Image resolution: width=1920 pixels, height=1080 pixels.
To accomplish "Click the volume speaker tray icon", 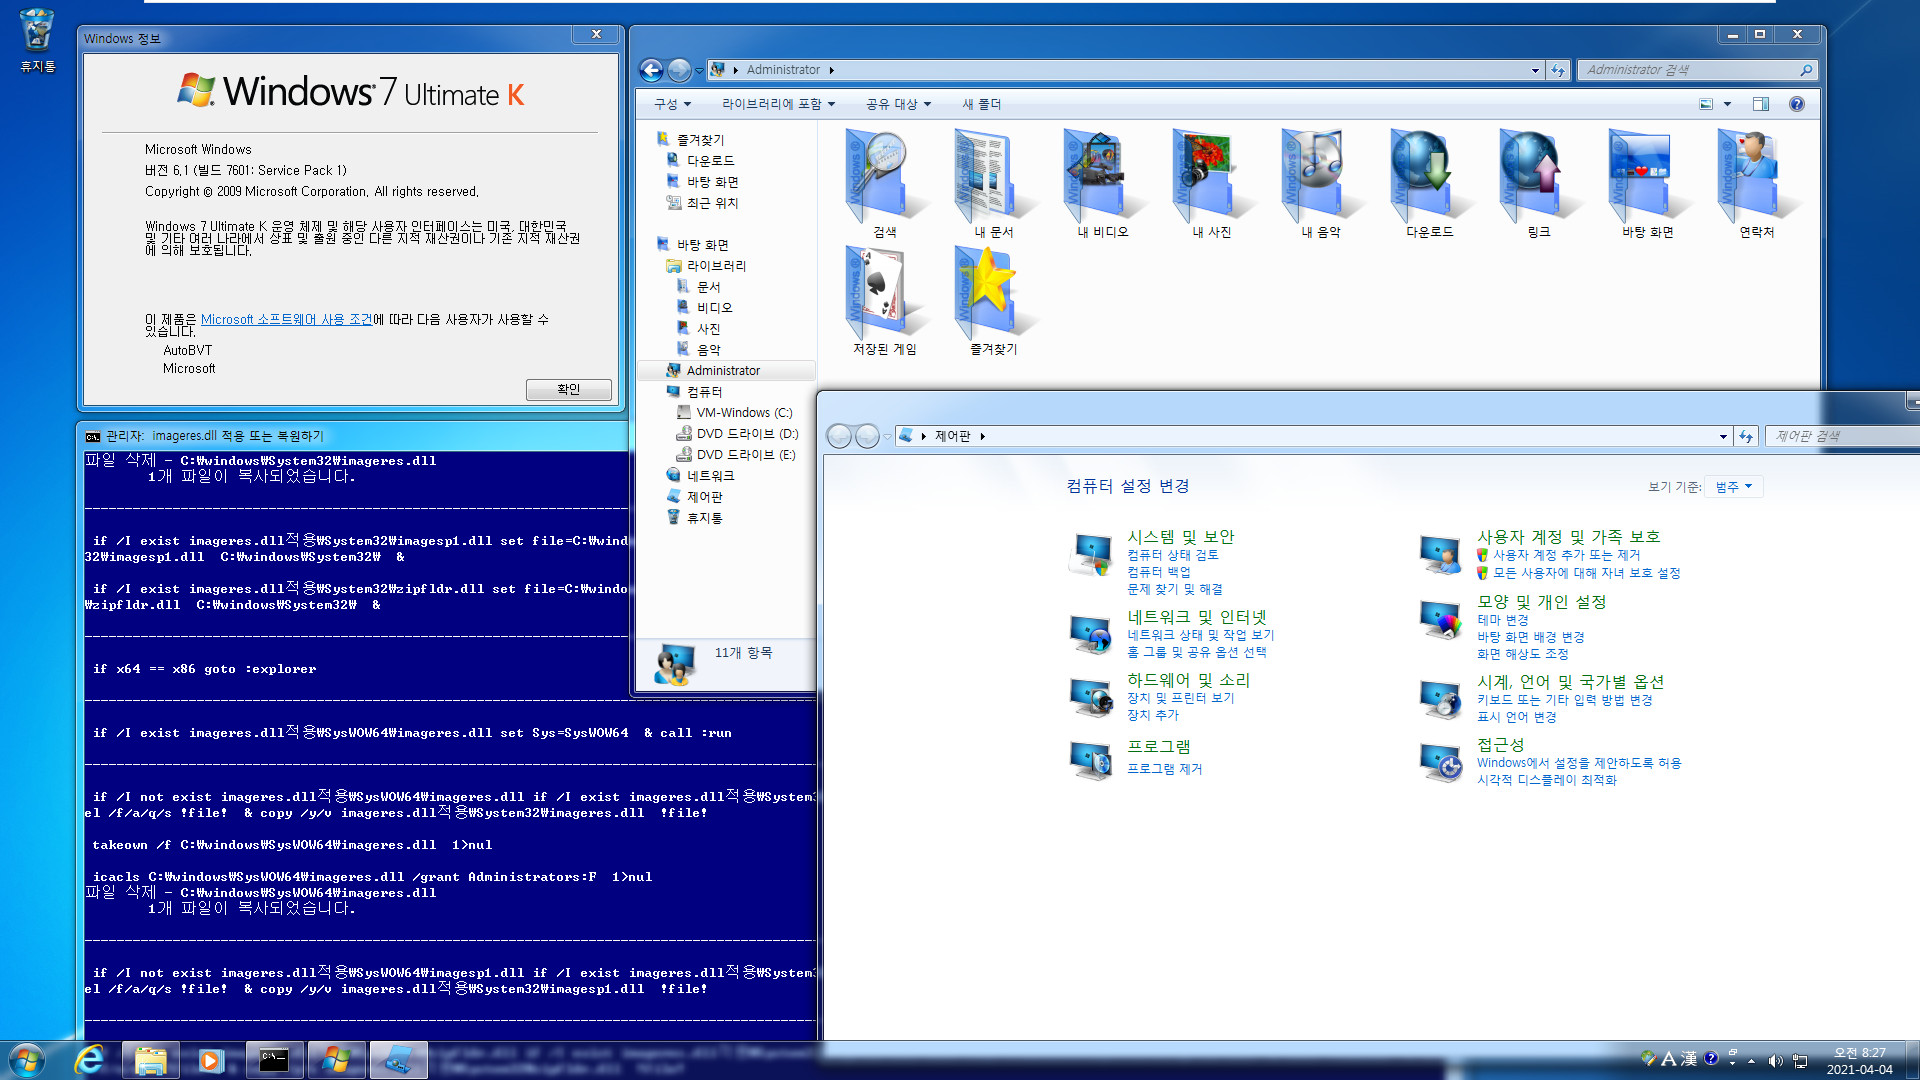I will 1775,1061.
